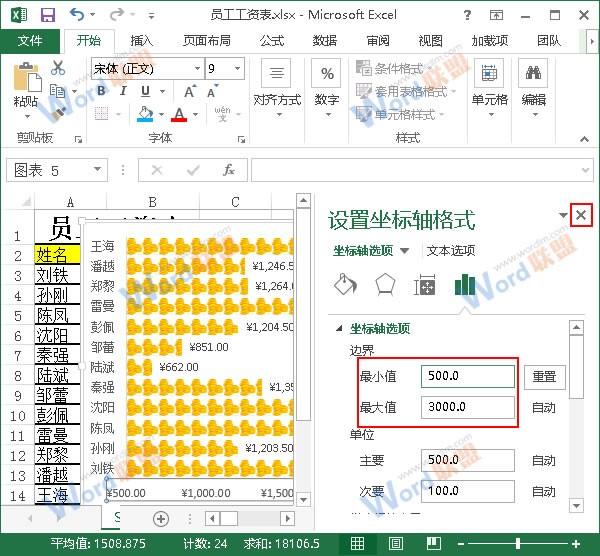600x556 pixels.
Task: Click the Cut scissors icon
Action: (x=58, y=68)
